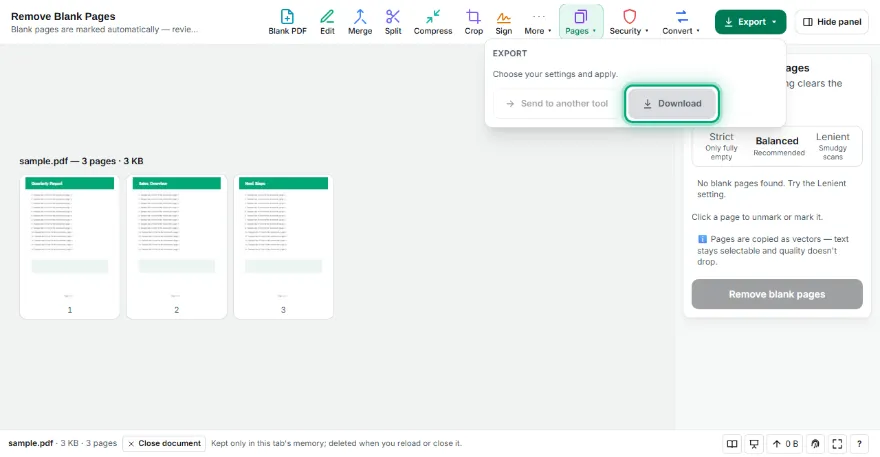Open the Sign tool

(503, 22)
